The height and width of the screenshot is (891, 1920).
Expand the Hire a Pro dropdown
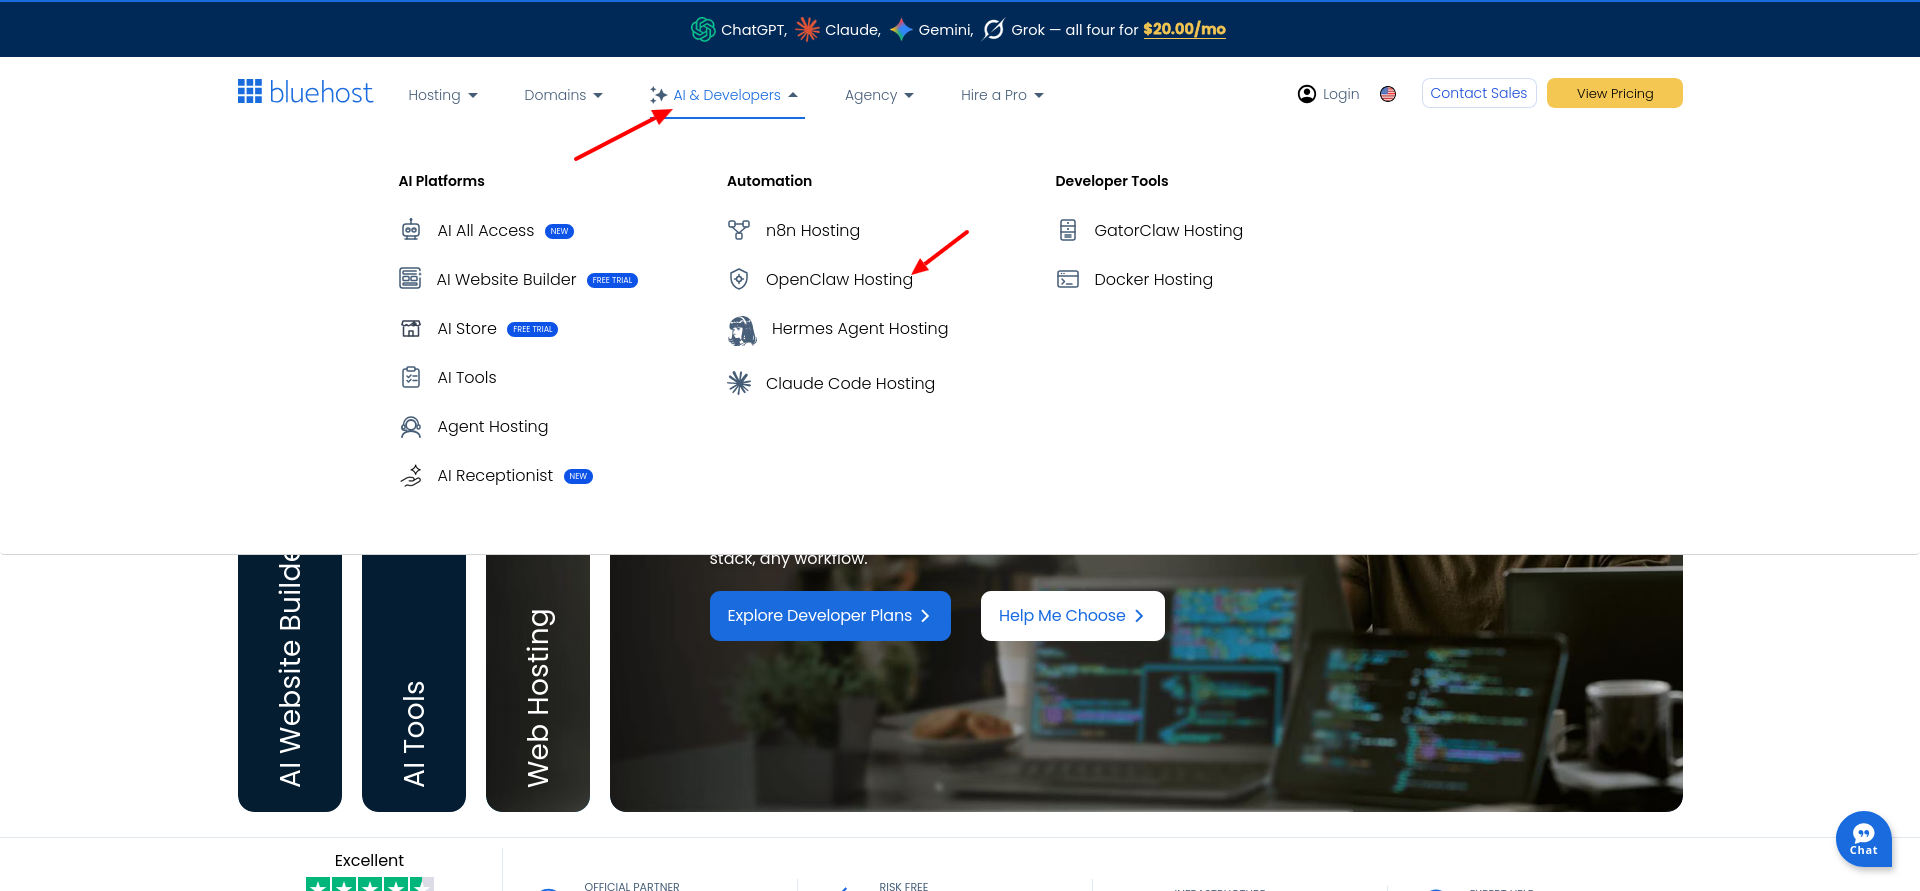tap(1002, 95)
